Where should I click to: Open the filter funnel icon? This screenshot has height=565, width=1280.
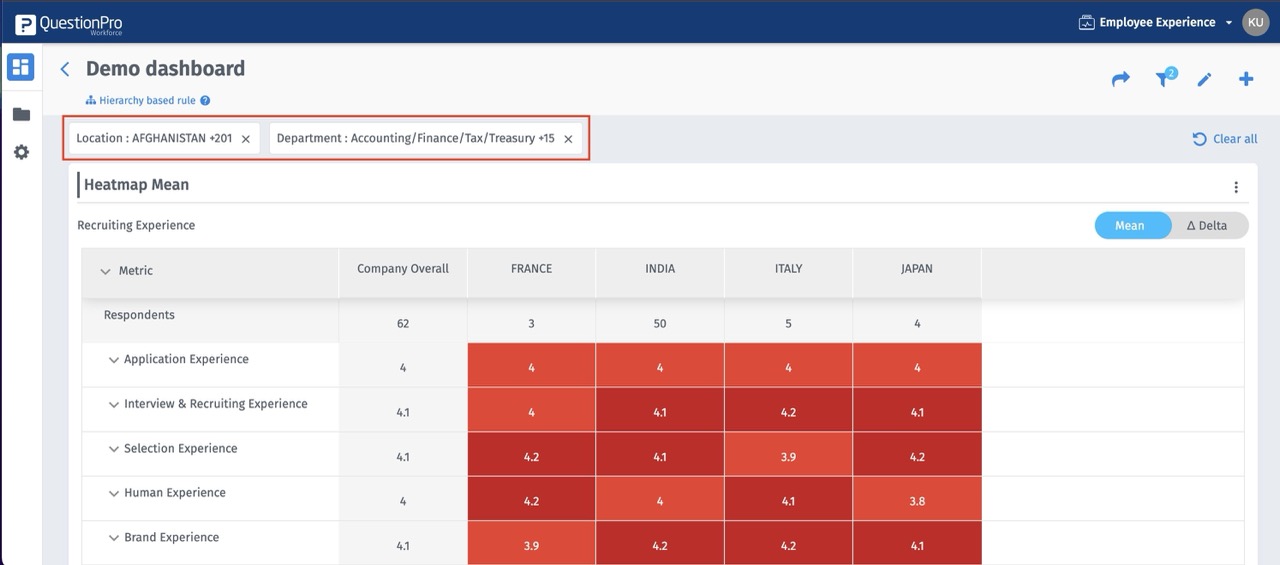click(x=1164, y=79)
